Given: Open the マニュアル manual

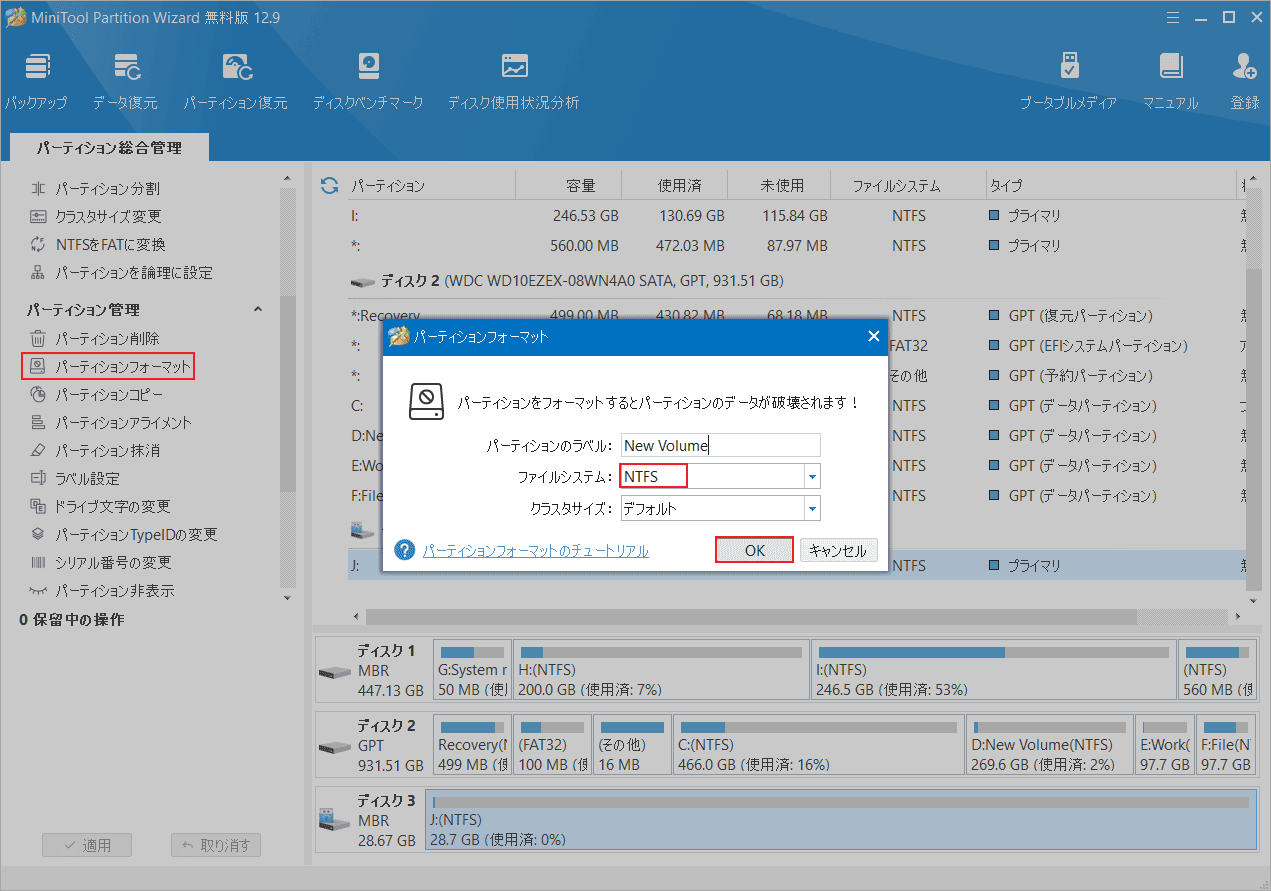Looking at the screenshot, I should pos(1170,81).
